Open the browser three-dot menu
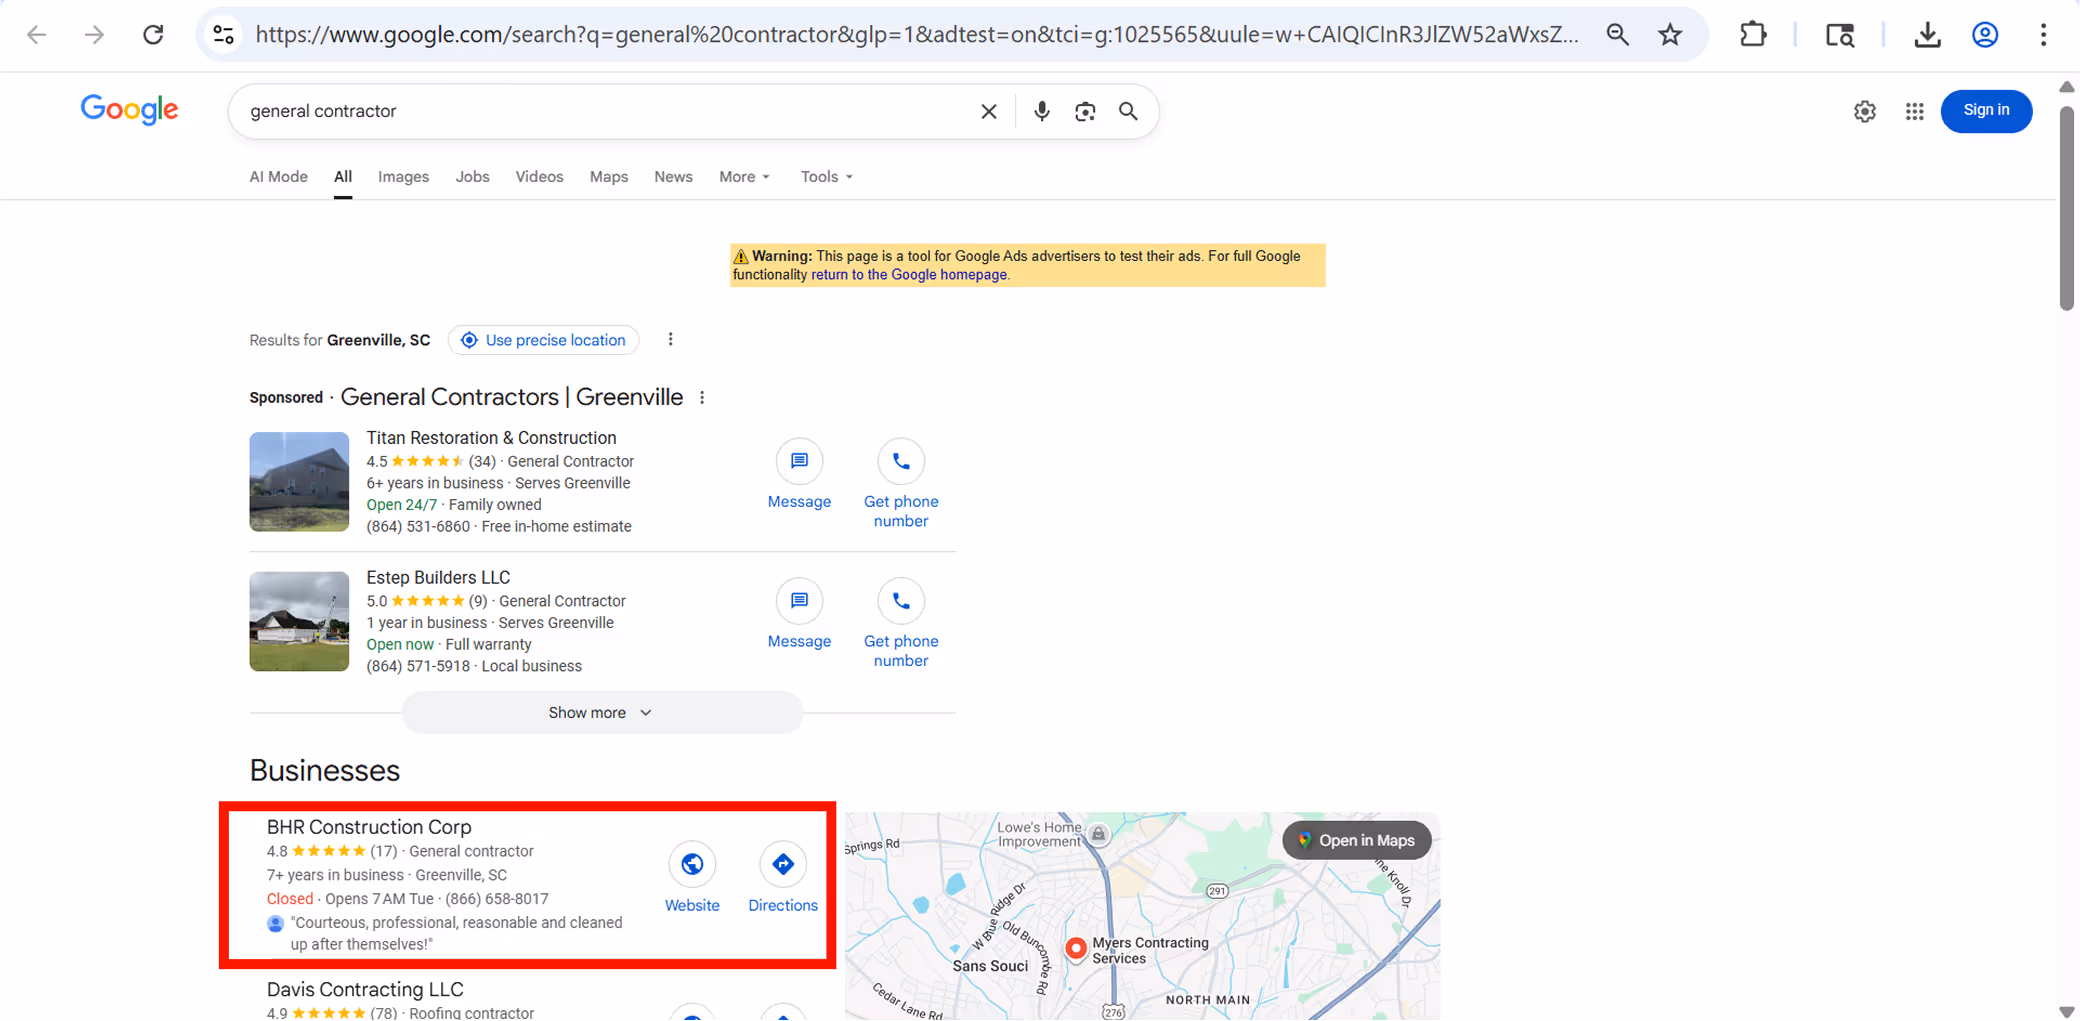 pos(2043,35)
